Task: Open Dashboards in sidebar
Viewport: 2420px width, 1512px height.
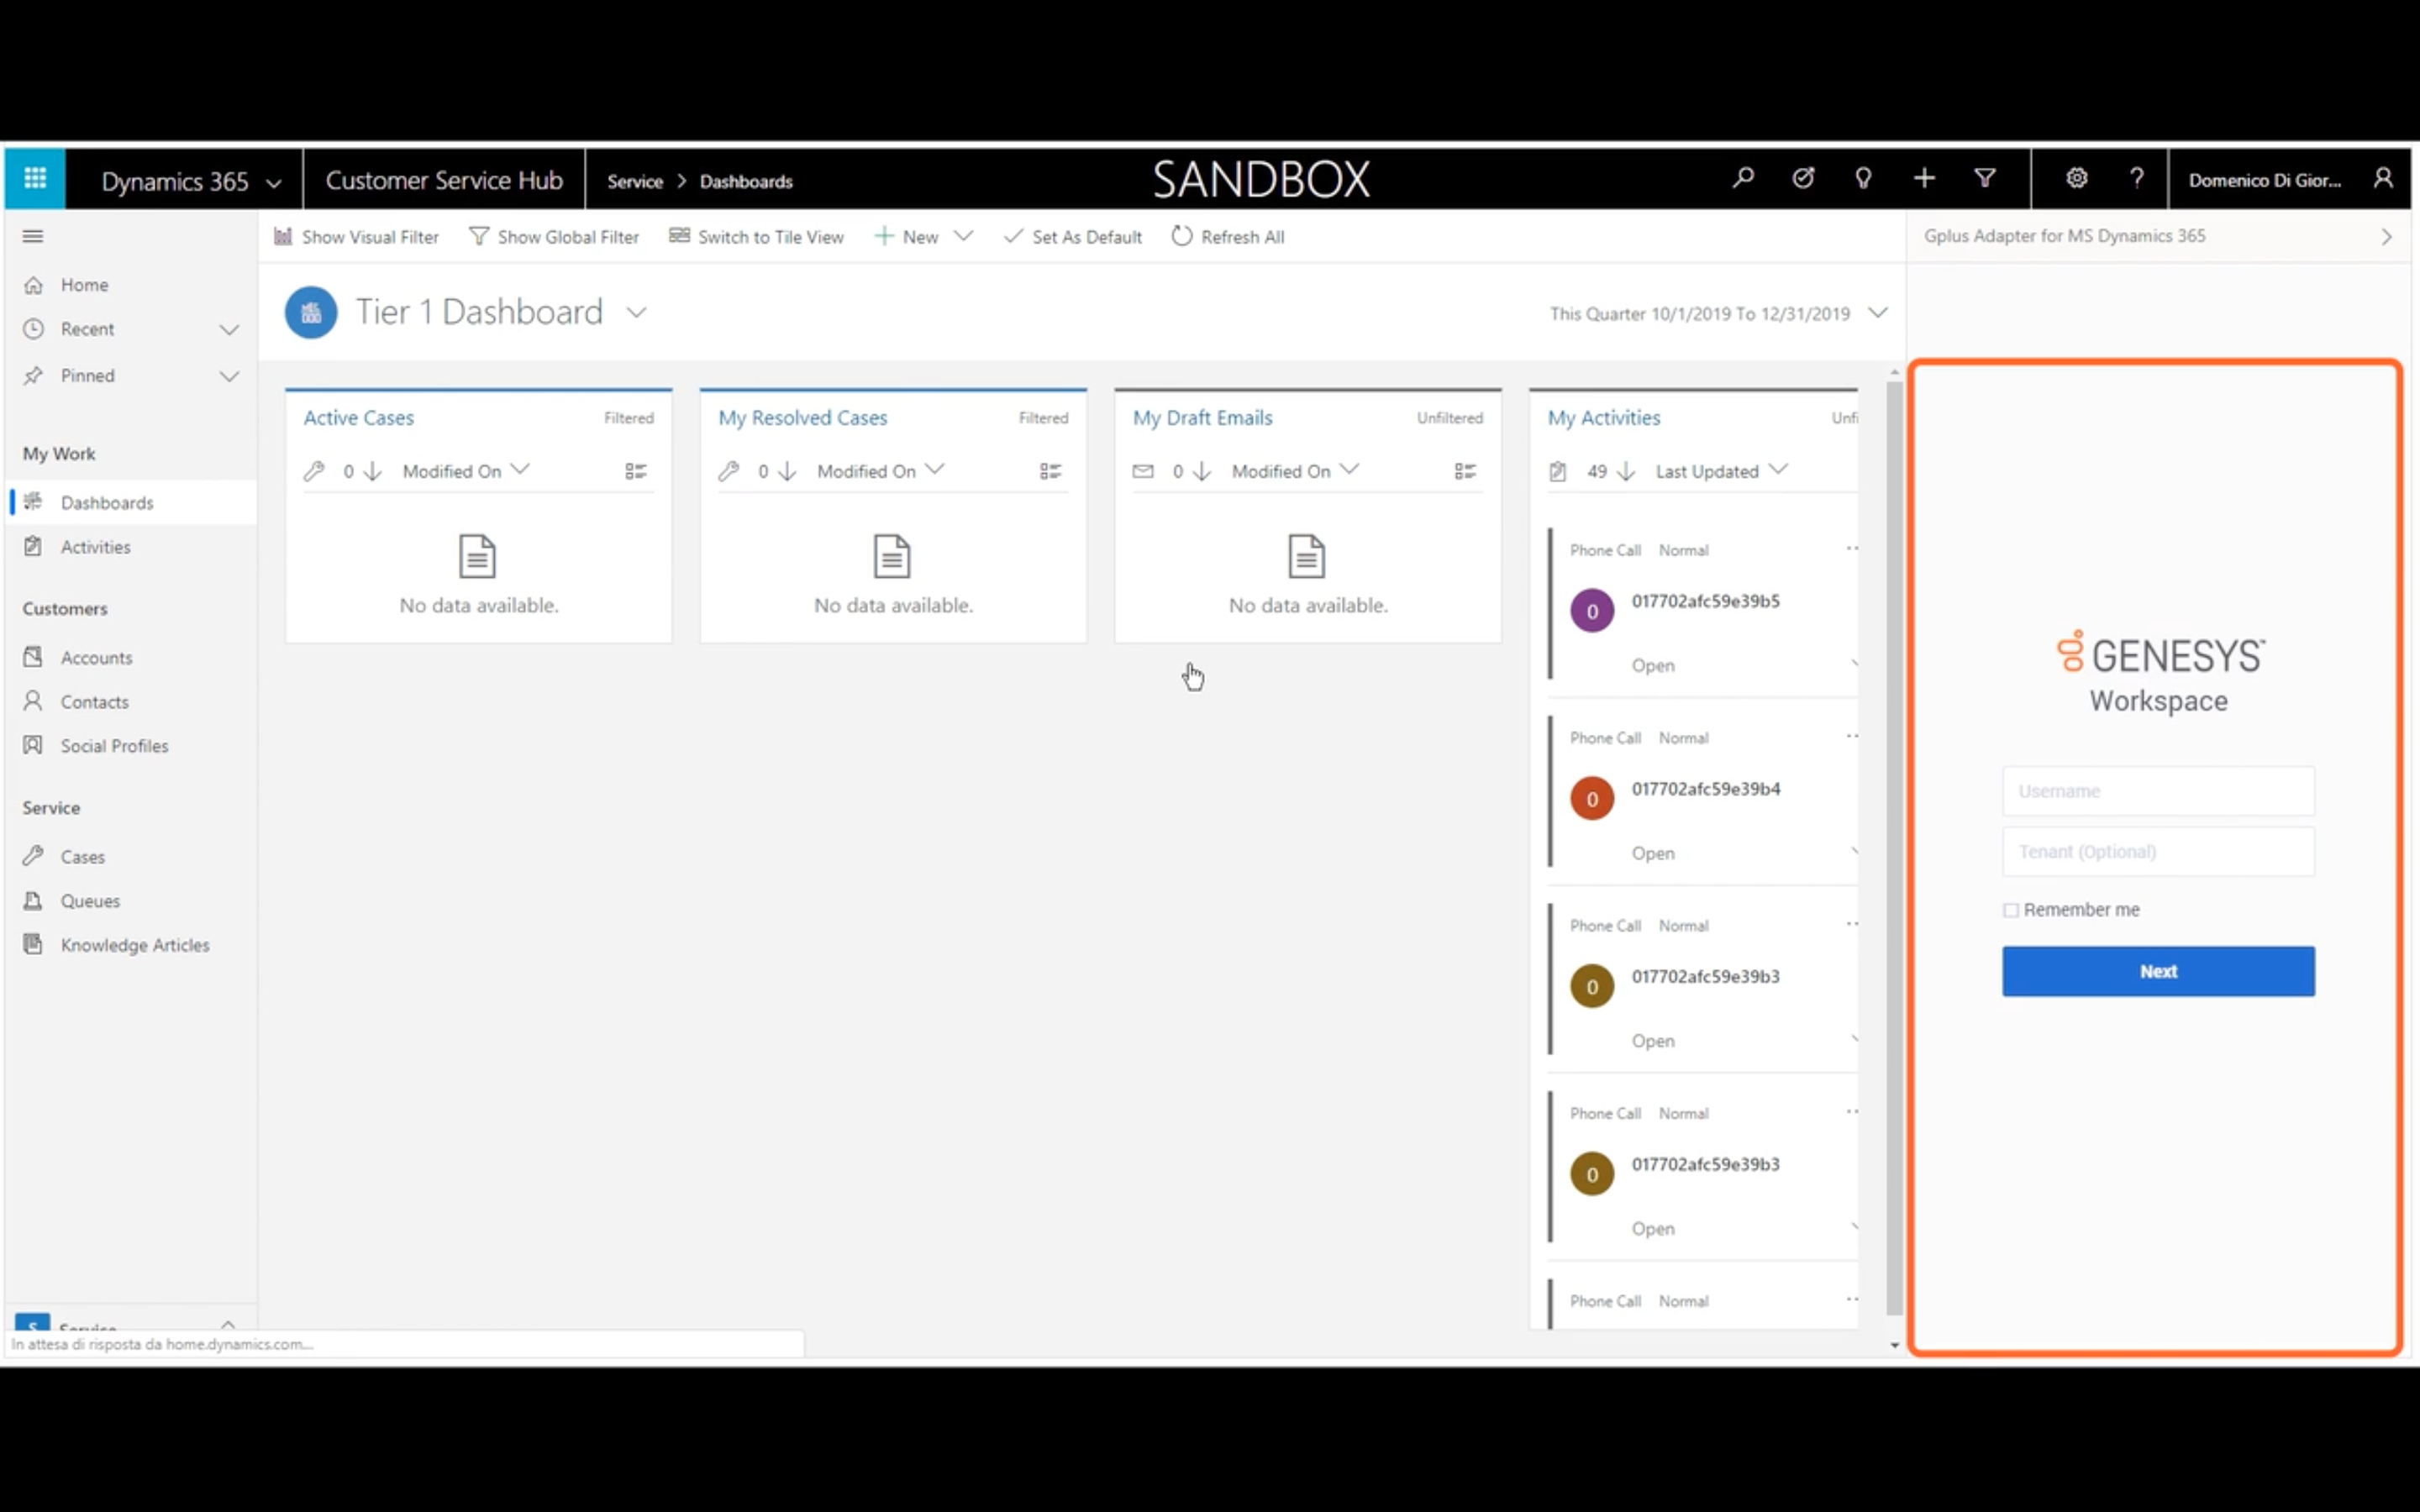Action: [130, 502]
